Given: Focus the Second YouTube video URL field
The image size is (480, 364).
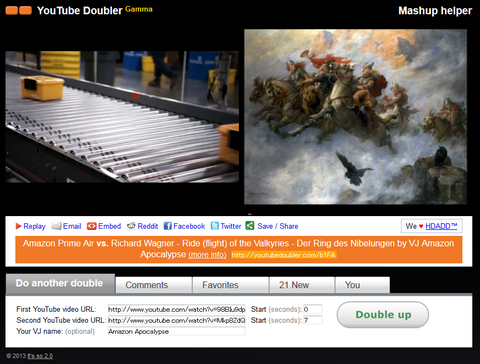Looking at the screenshot, I should coord(176,320).
